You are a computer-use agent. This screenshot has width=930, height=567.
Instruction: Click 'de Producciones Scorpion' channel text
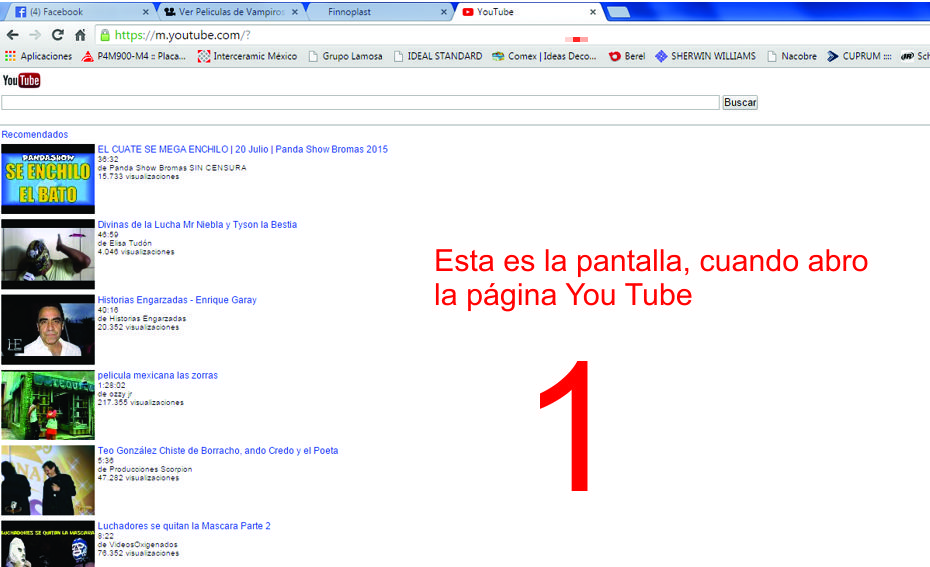click(x=145, y=469)
